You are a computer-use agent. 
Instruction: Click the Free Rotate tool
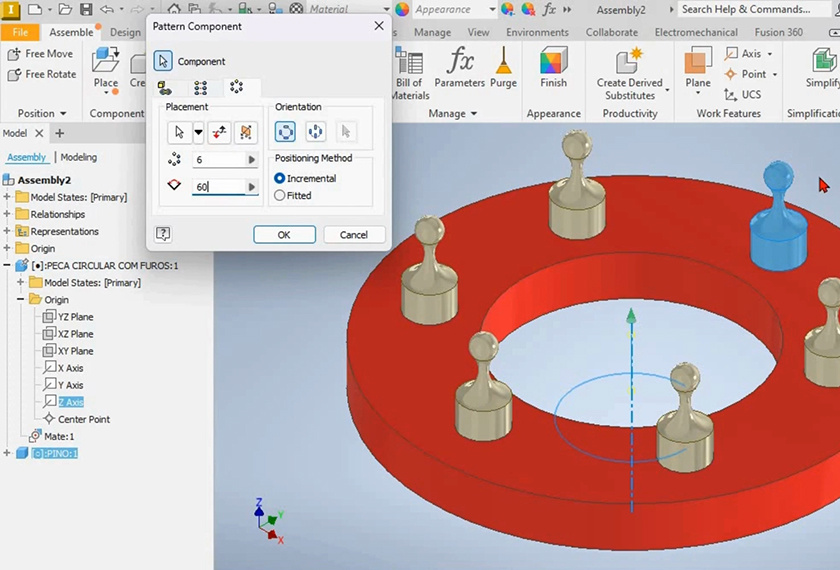coord(42,74)
